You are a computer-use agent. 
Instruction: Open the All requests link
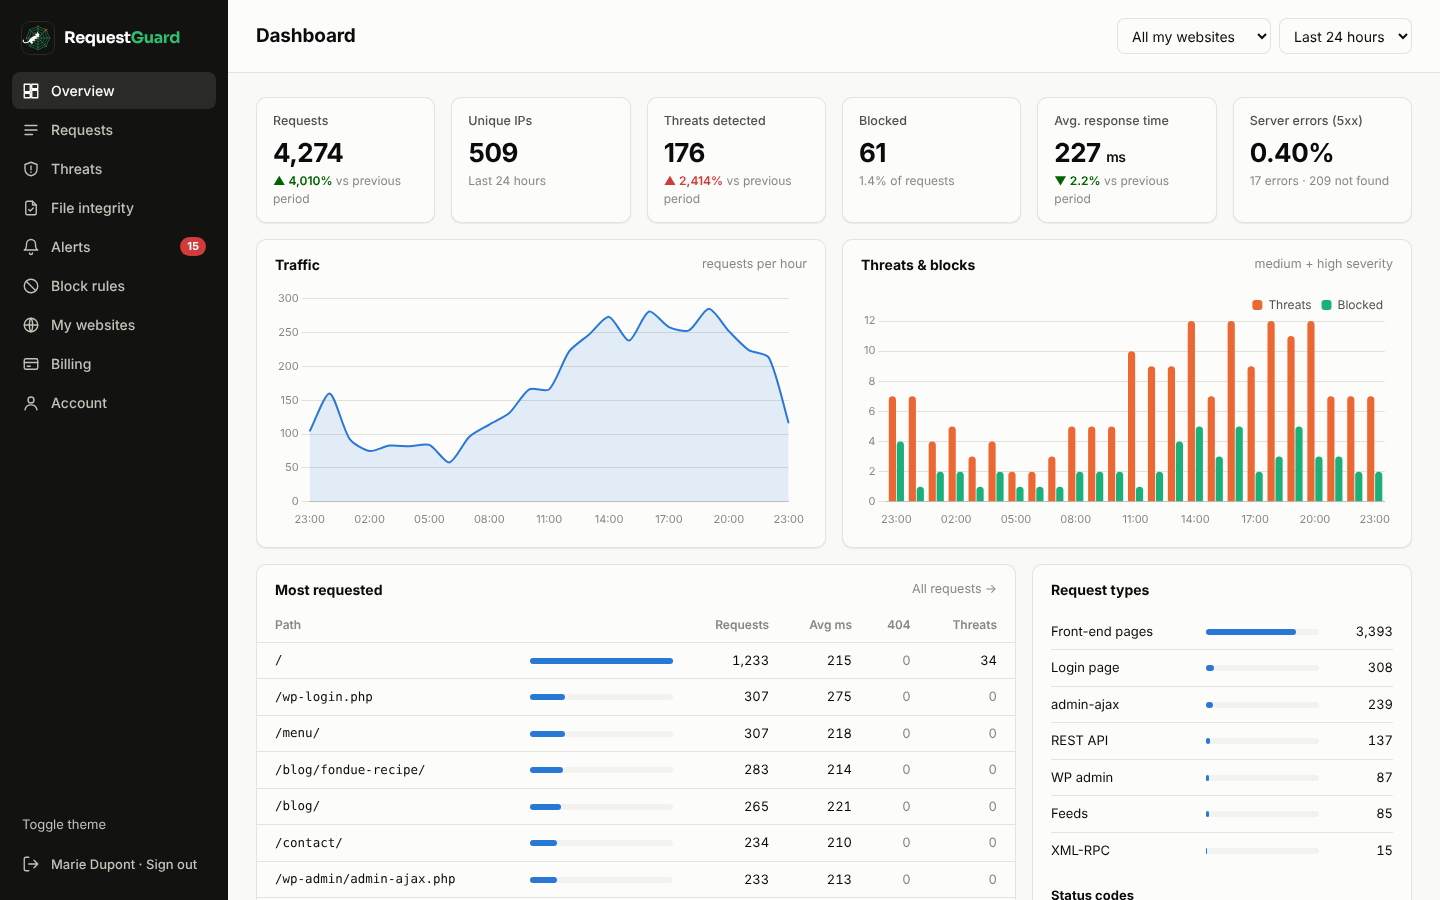(954, 589)
